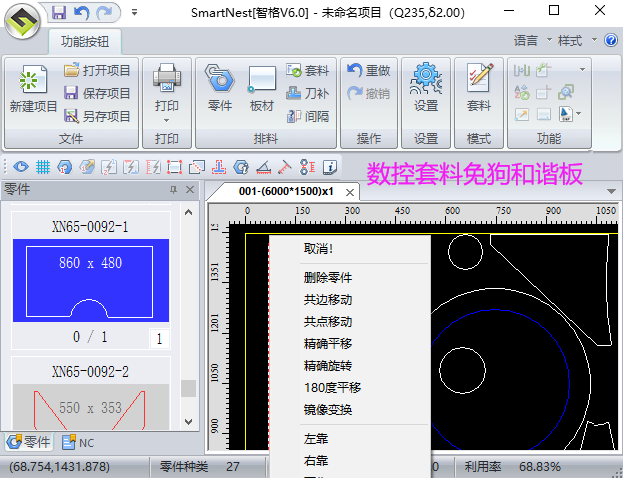623x478 pixels.
Task: Click the angle measurement protractor icon
Action: coord(263,167)
